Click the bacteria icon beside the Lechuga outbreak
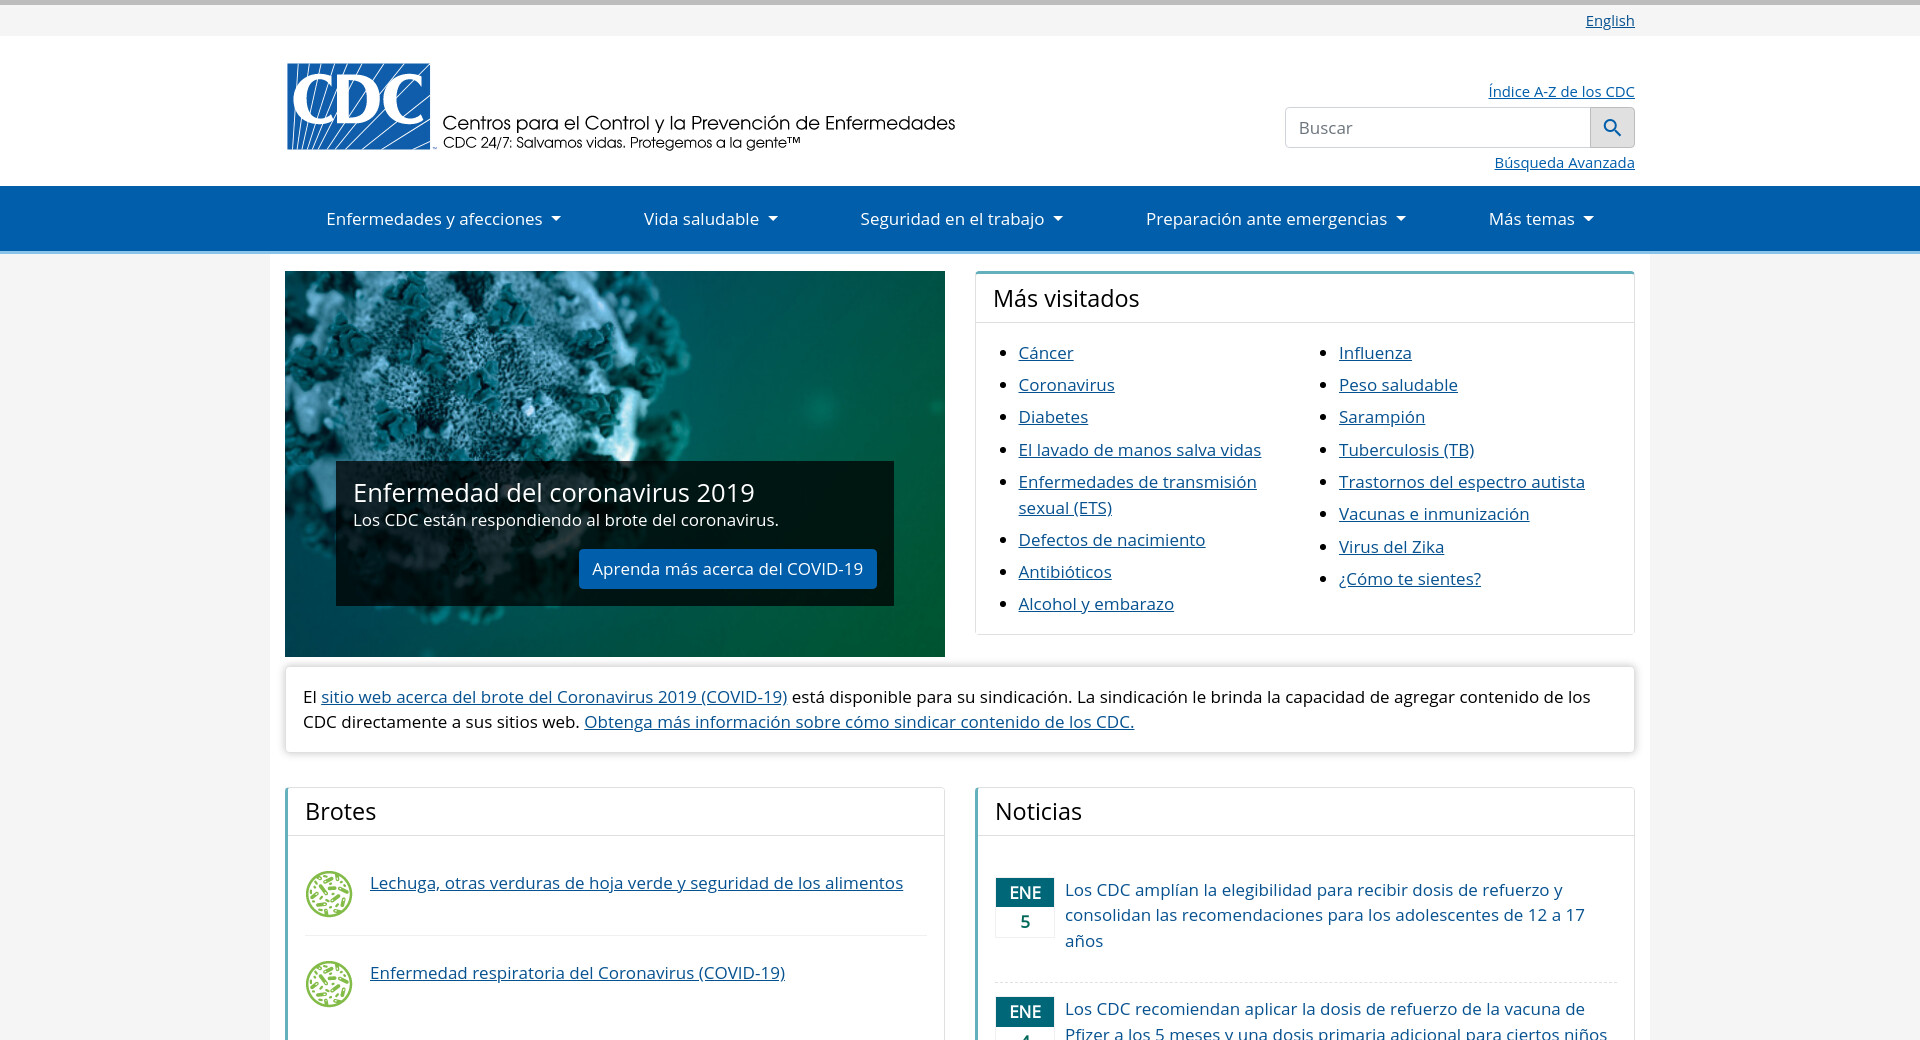Screen dimensions: 1920x1040 coord(329,894)
